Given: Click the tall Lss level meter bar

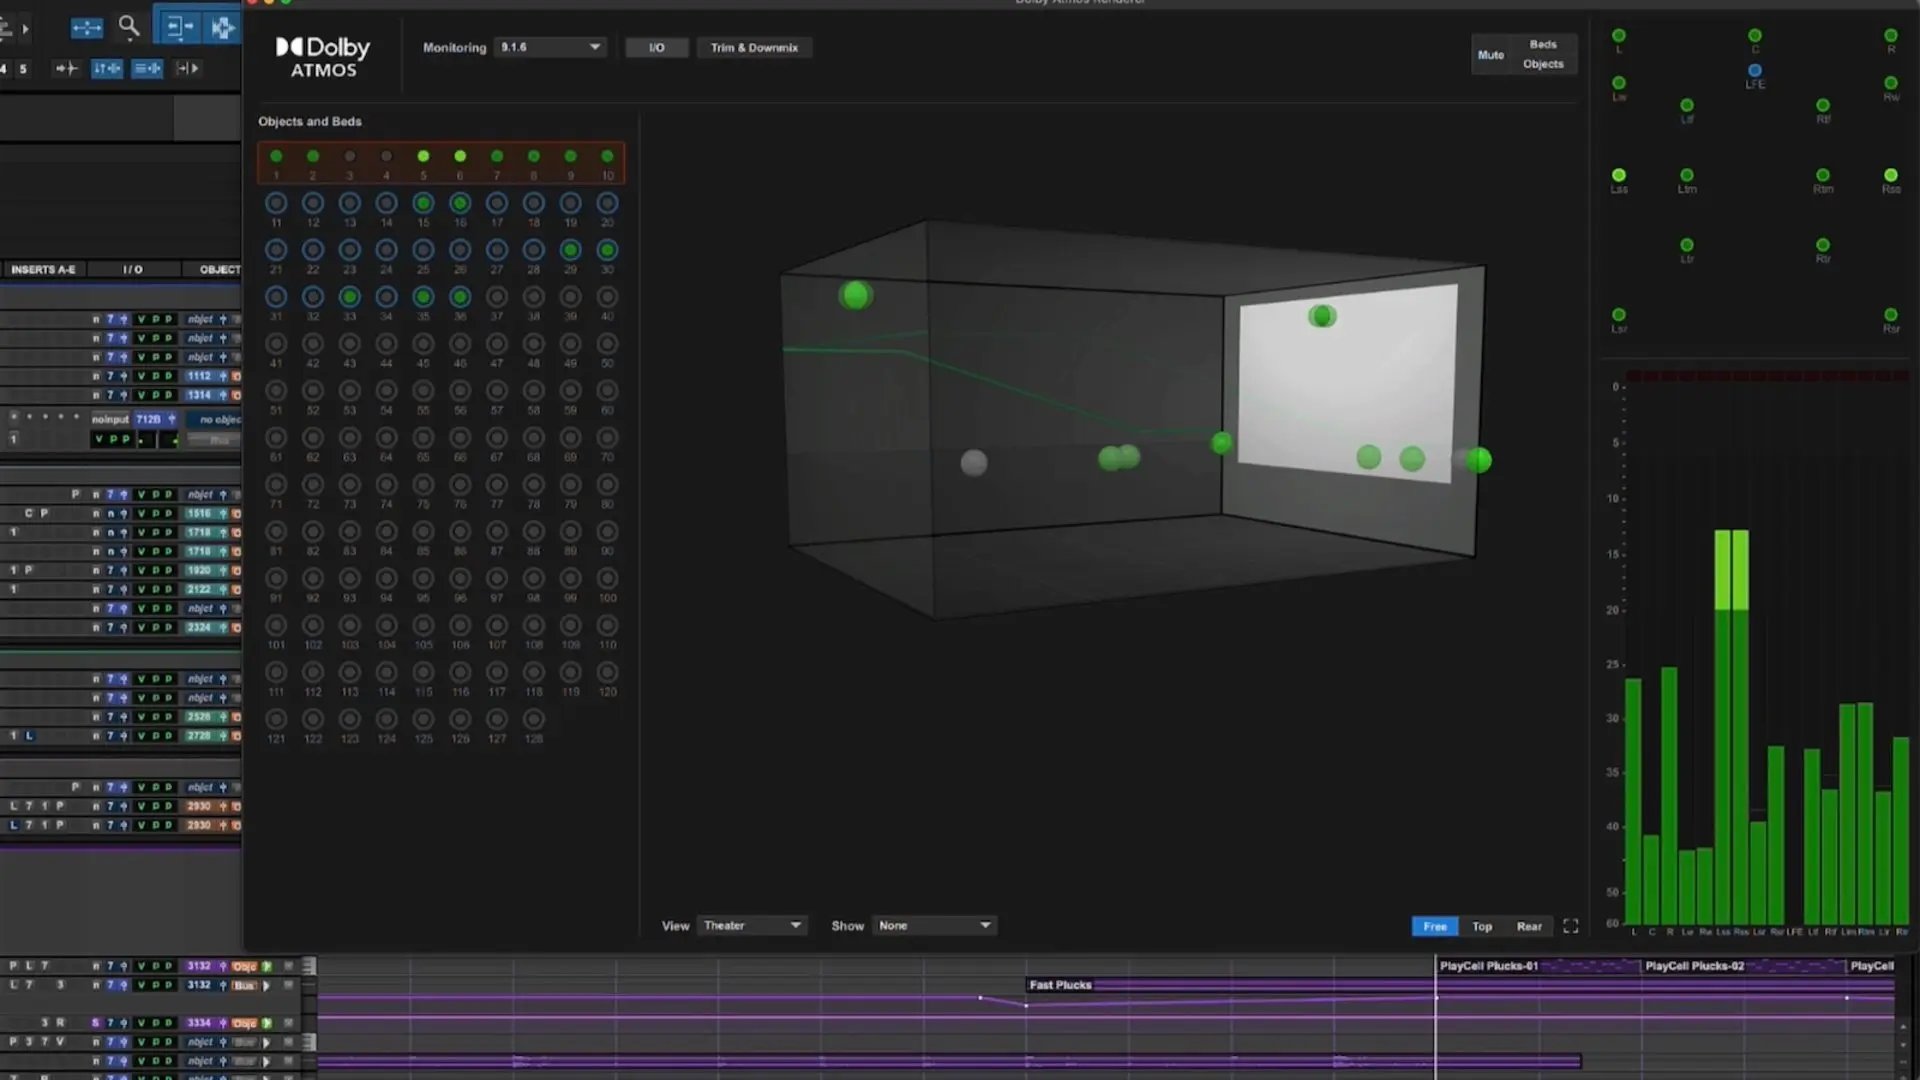Looking at the screenshot, I should [x=1723, y=727].
